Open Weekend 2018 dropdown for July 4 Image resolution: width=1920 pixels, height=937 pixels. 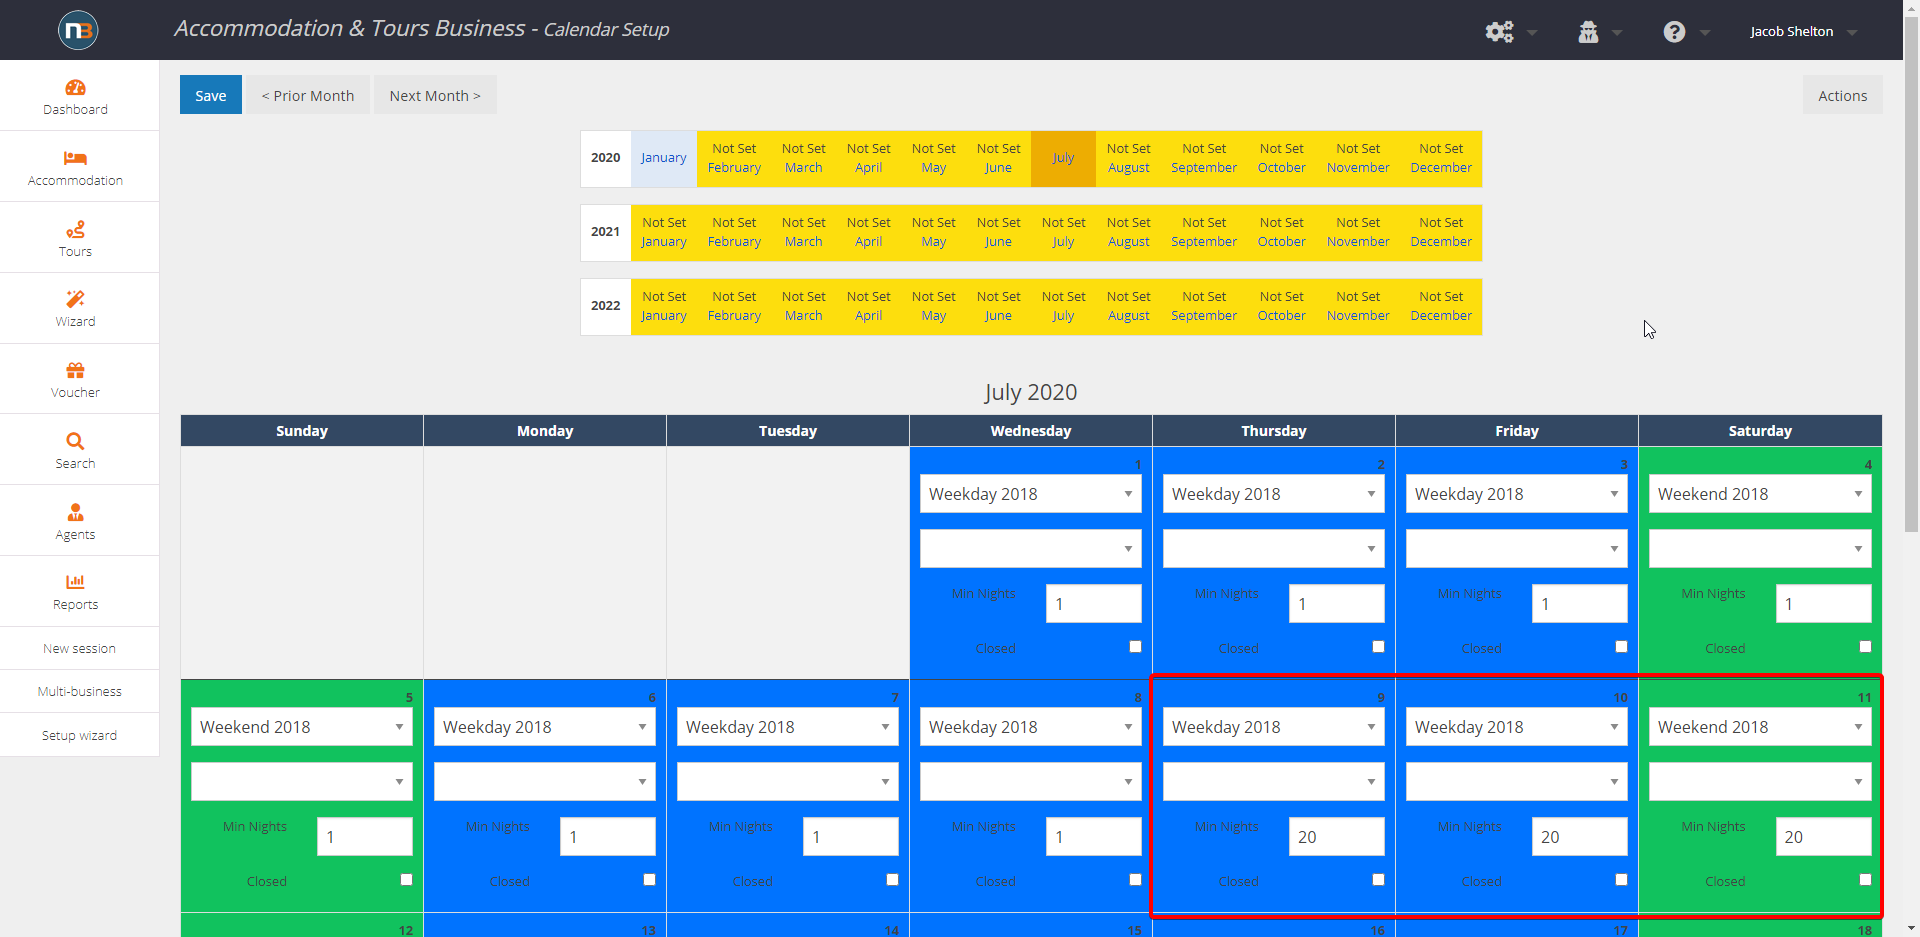tap(1760, 494)
